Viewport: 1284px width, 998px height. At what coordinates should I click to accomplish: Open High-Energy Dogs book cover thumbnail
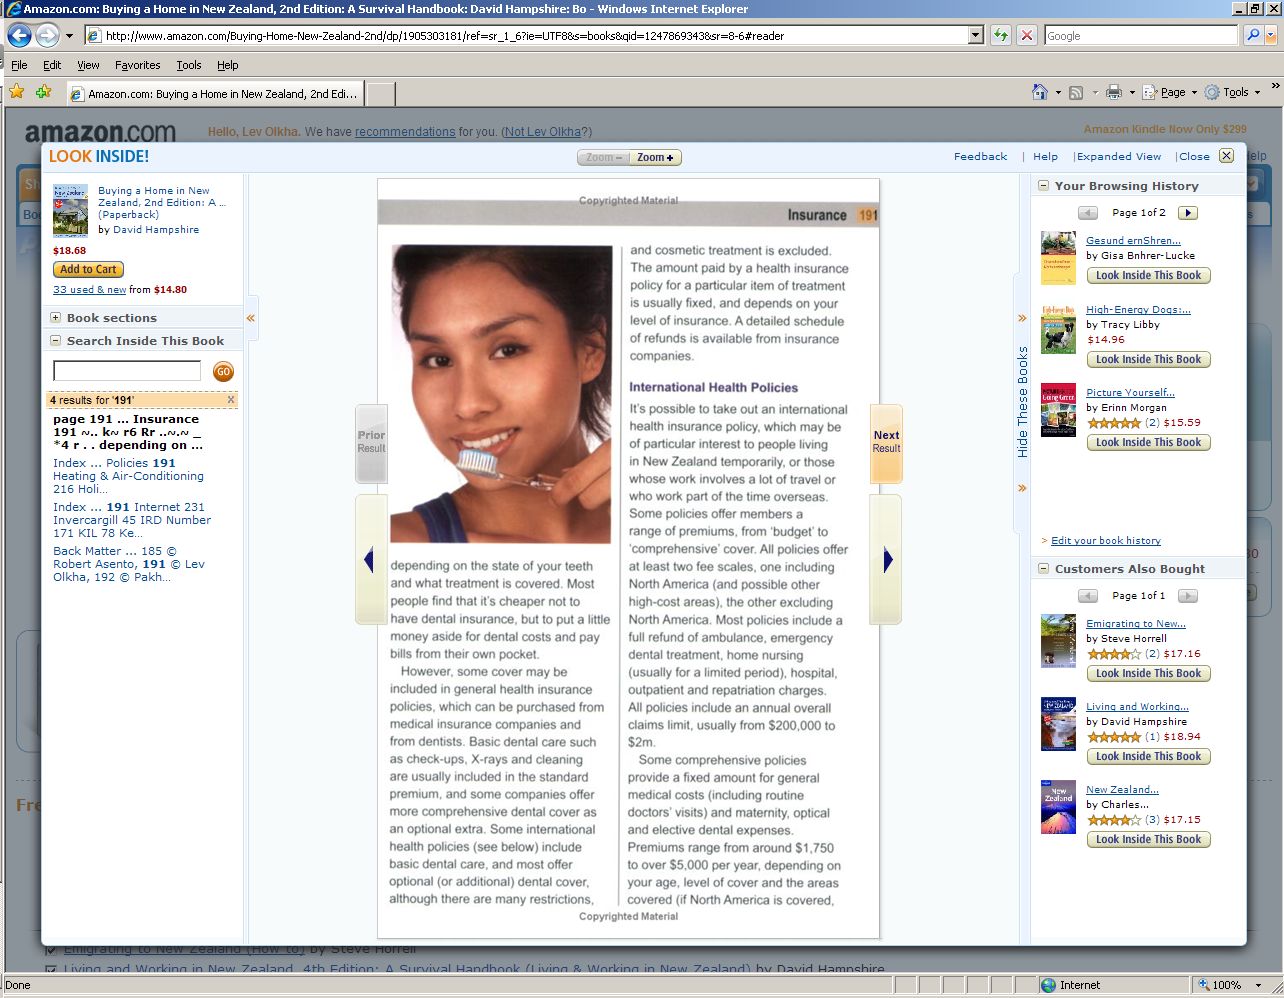(x=1058, y=330)
